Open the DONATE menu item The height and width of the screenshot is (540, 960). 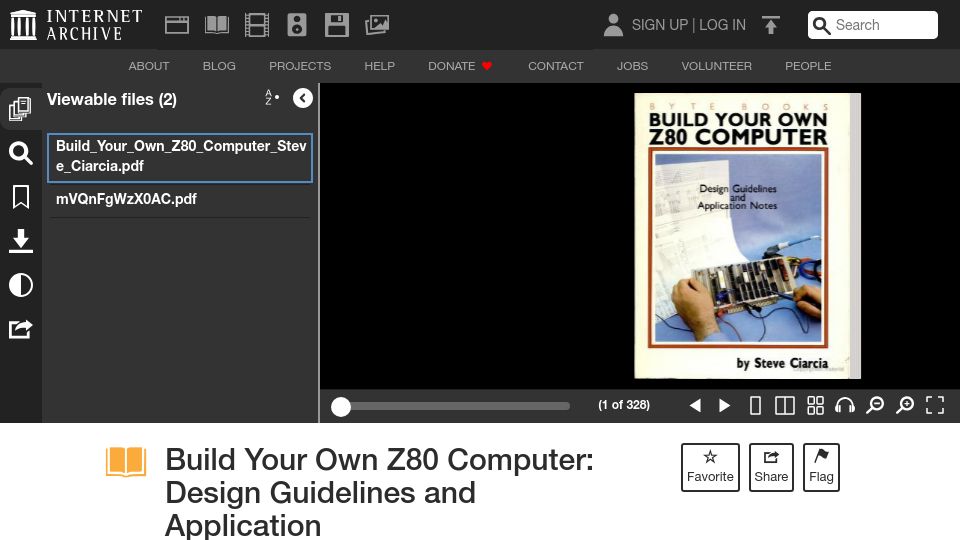(x=460, y=66)
